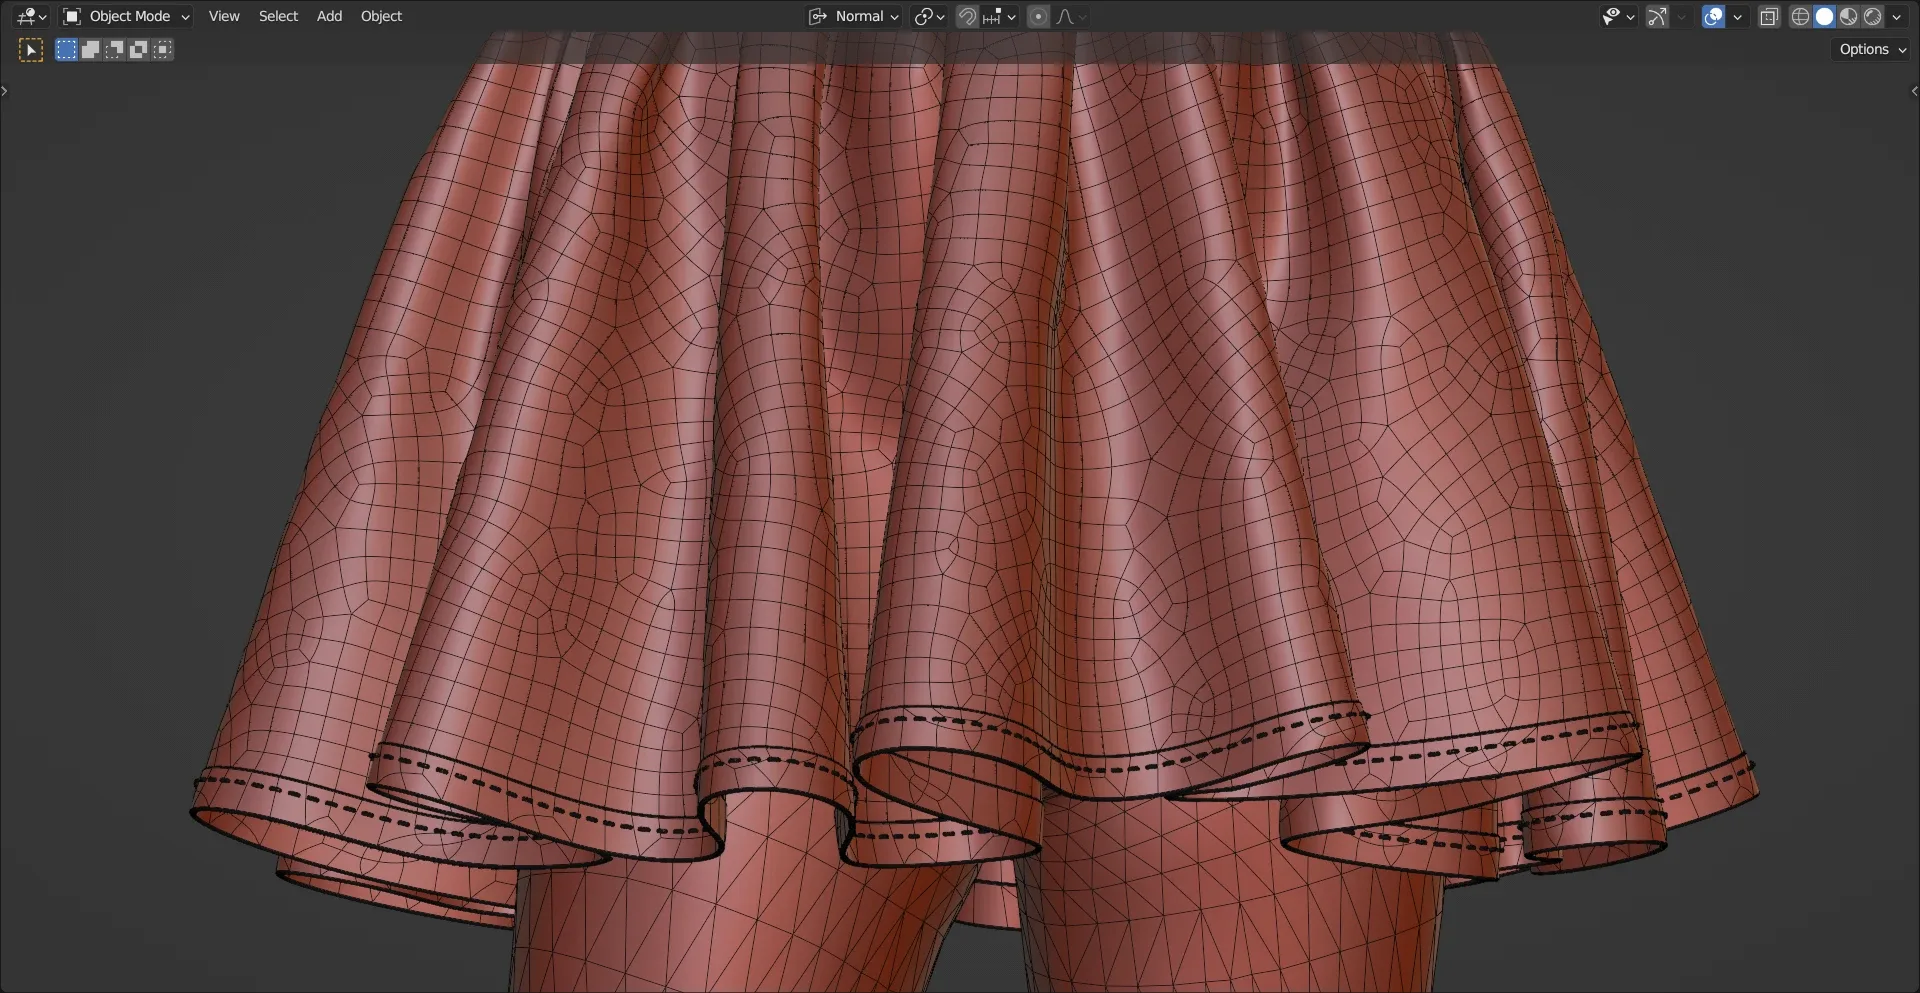Switch to material preview shading
Viewport: 1920px width, 993px height.
click(1848, 16)
